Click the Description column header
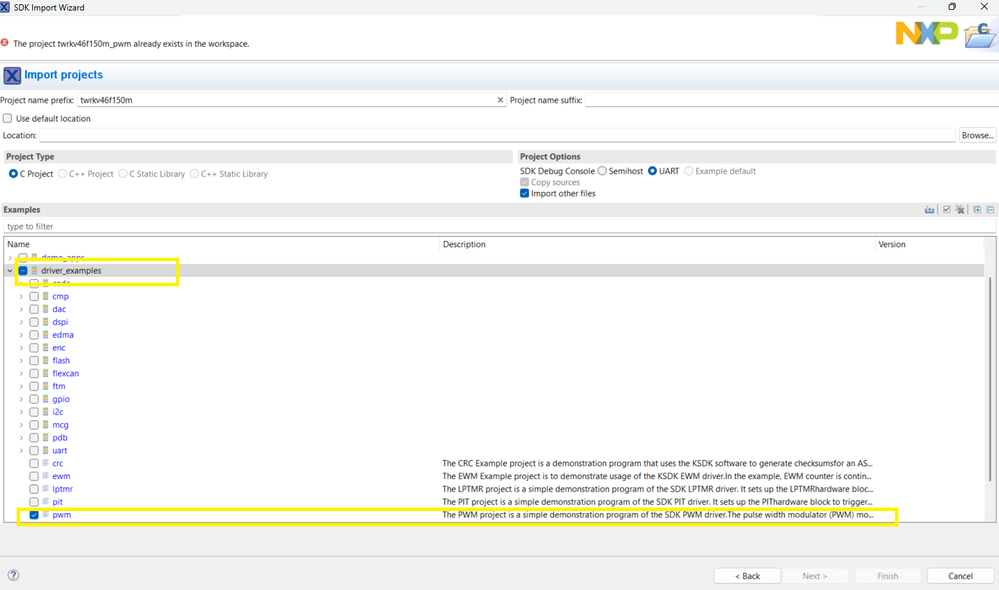Image resolution: width=999 pixels, height=590 pixels. tap(657, 245)
